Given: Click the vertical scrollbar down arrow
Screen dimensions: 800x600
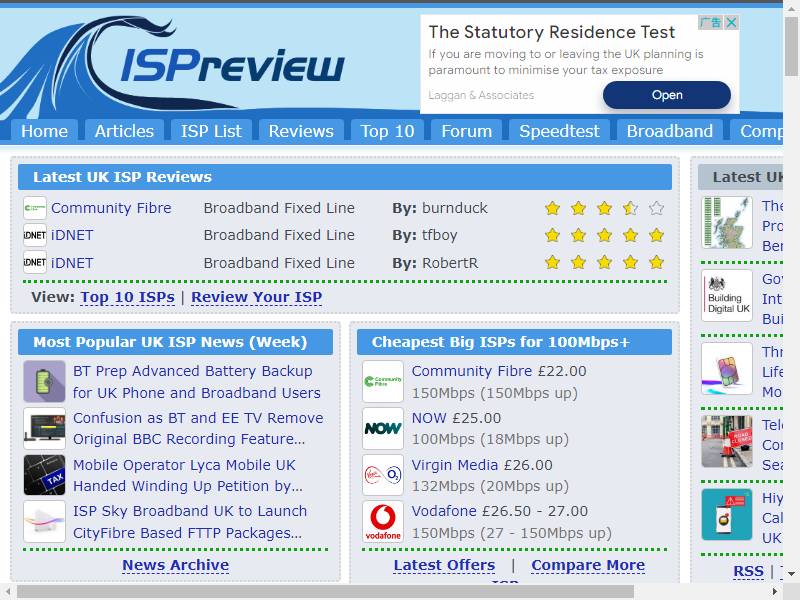Looking at the screenshot, I should tap(791, 574).
